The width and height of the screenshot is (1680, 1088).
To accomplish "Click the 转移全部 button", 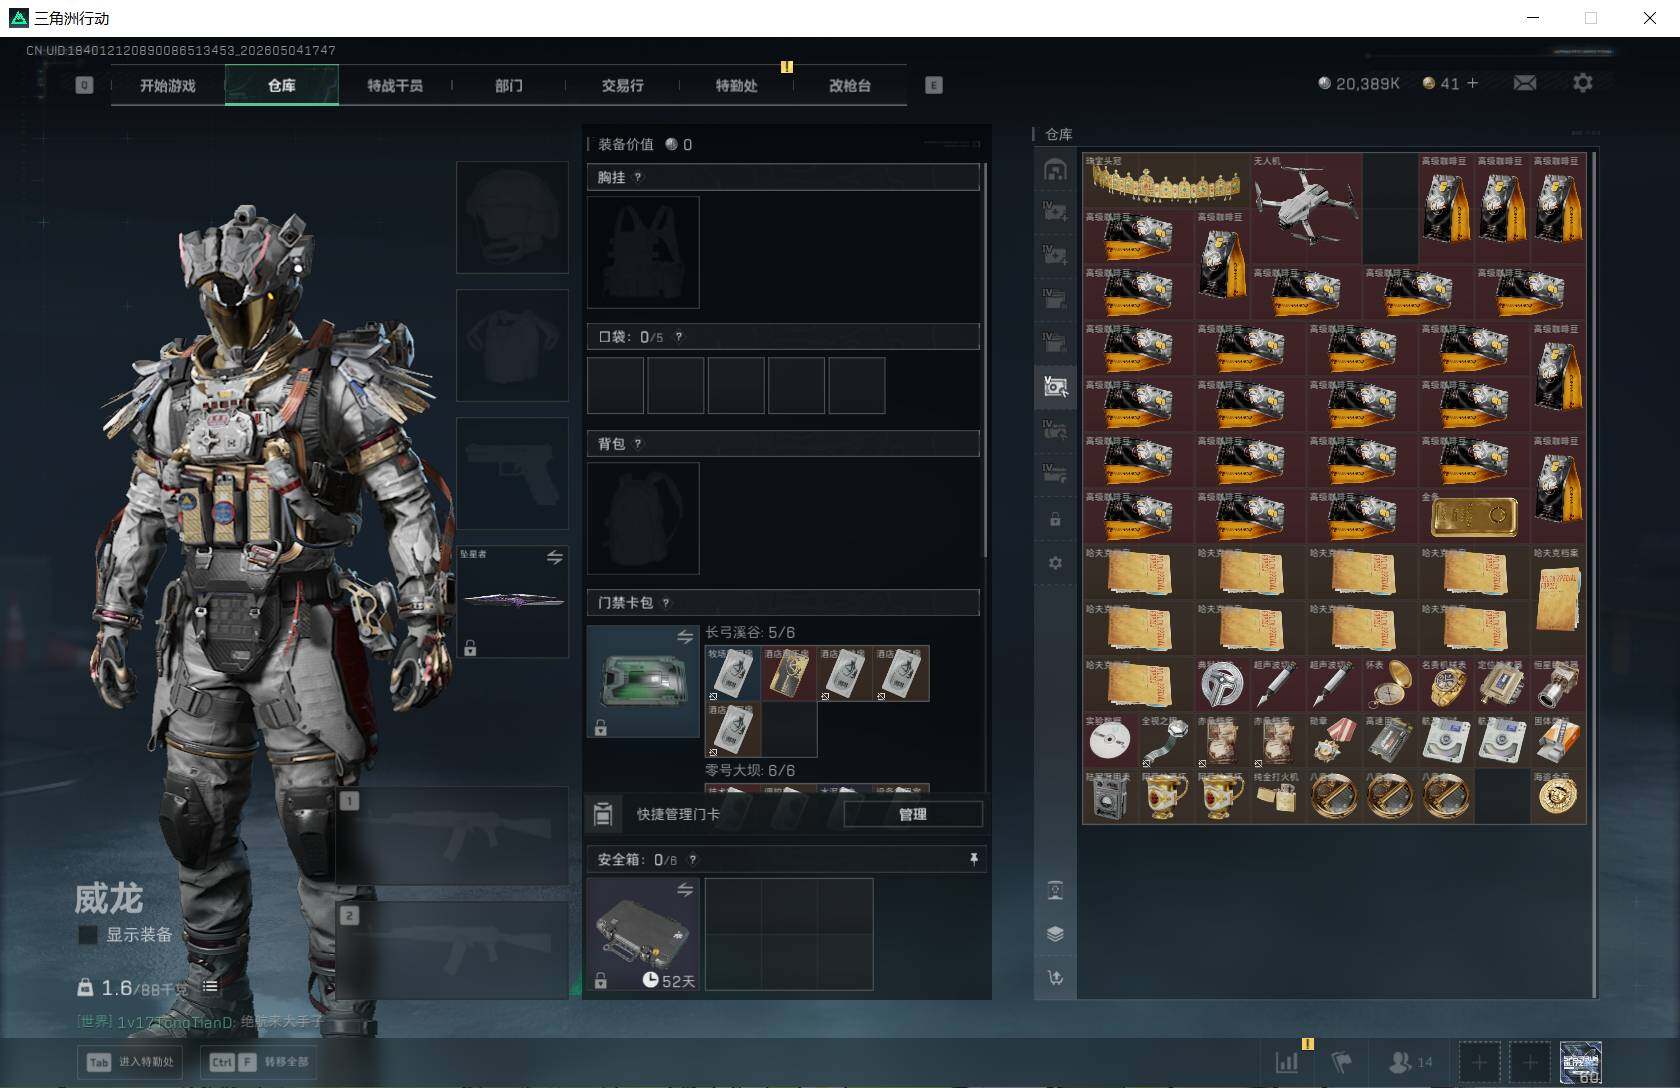I will [260, 1062].
